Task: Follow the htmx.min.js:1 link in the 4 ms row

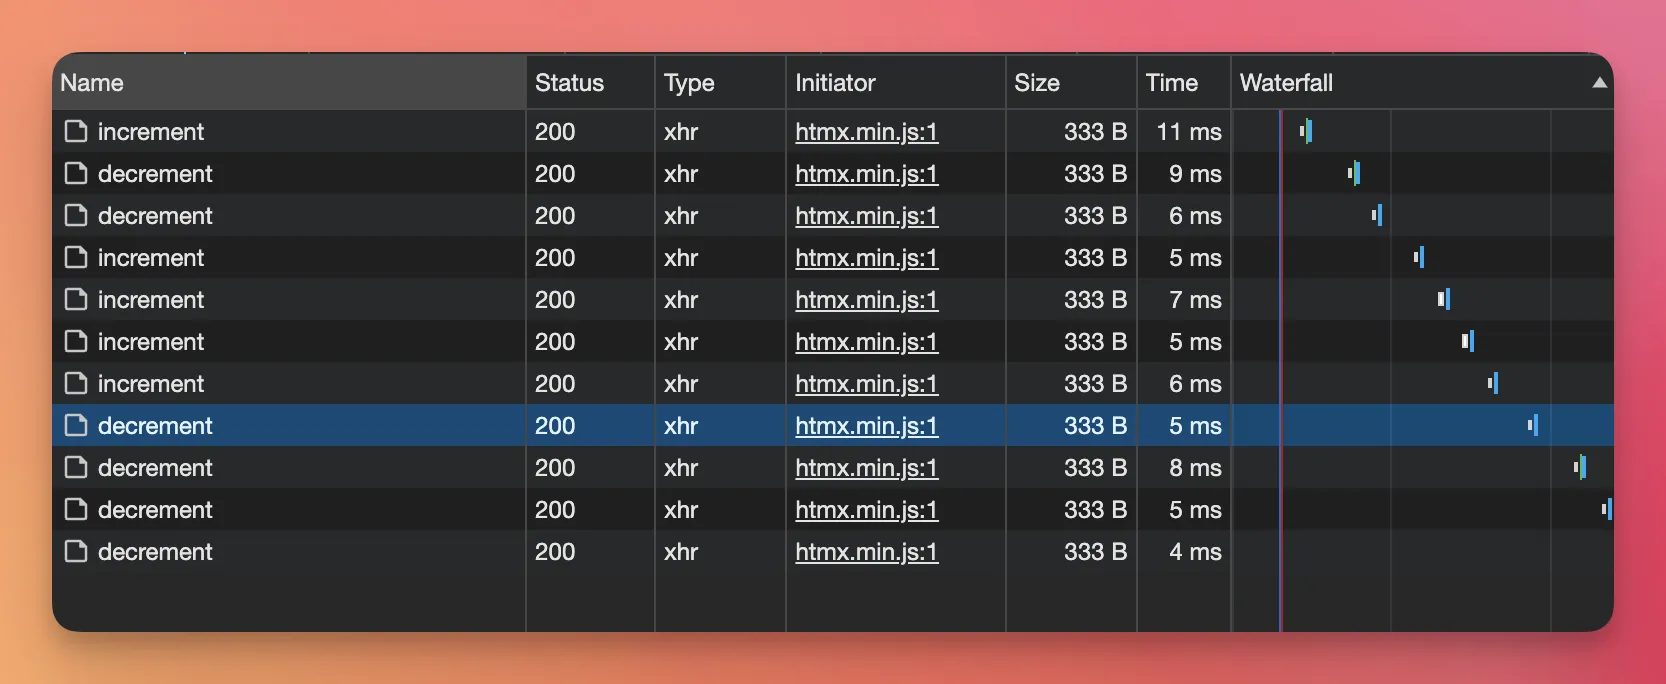Action: coord(866,552)
